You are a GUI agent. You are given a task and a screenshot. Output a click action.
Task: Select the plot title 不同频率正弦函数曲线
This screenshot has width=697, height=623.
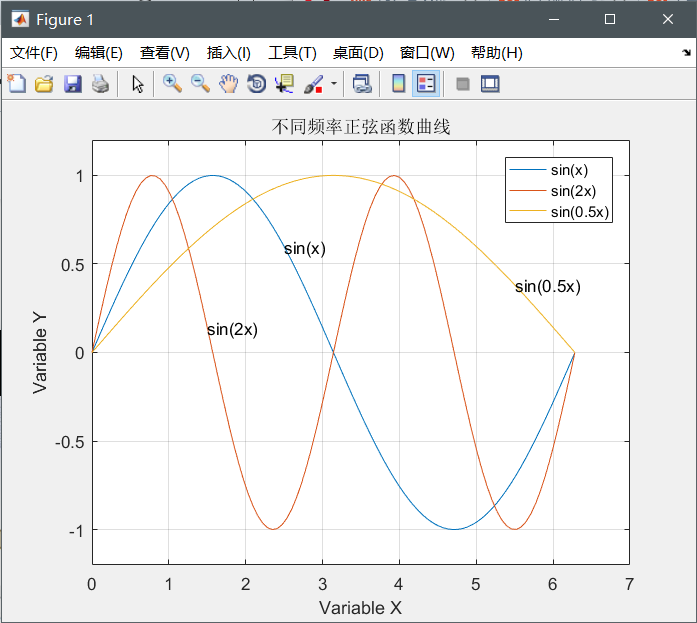point(361,127)
